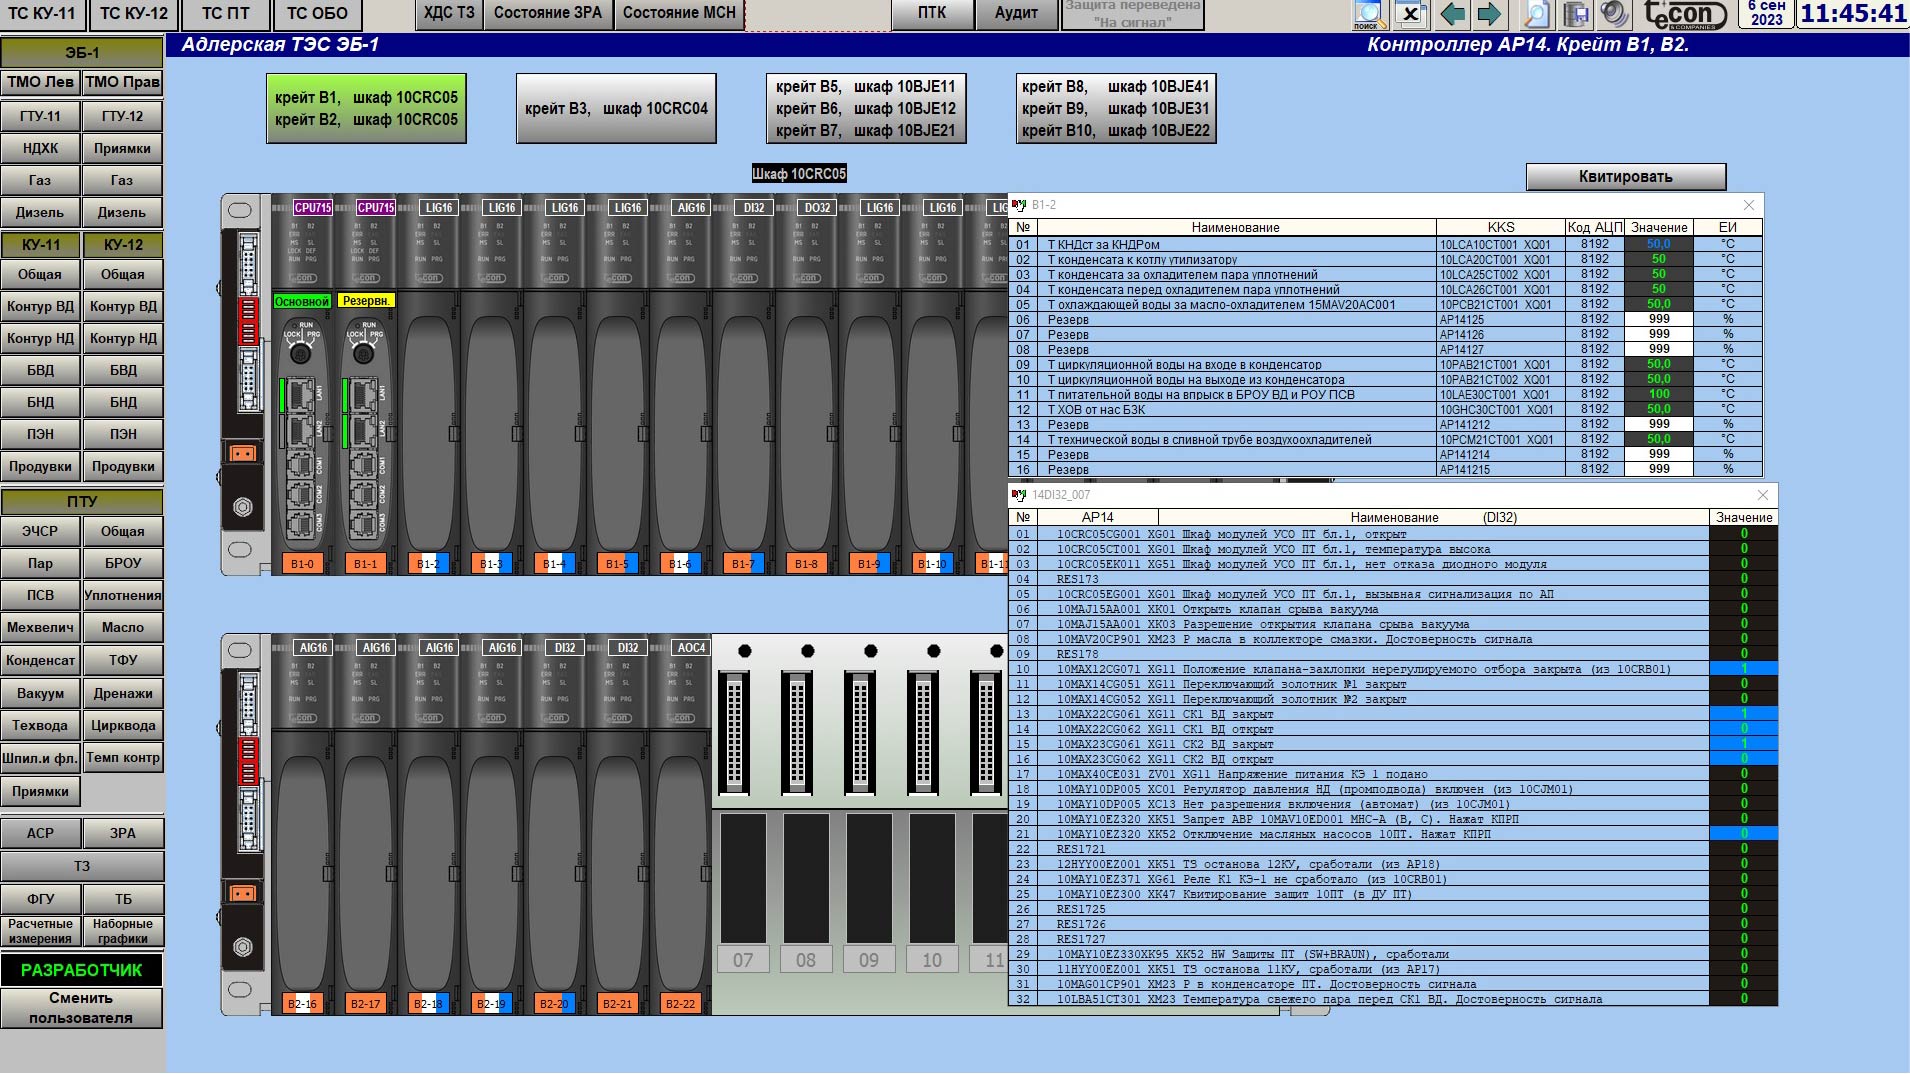Click the green back arrow icon
Screen dimensions: 1910x1074
(1452, 14)
